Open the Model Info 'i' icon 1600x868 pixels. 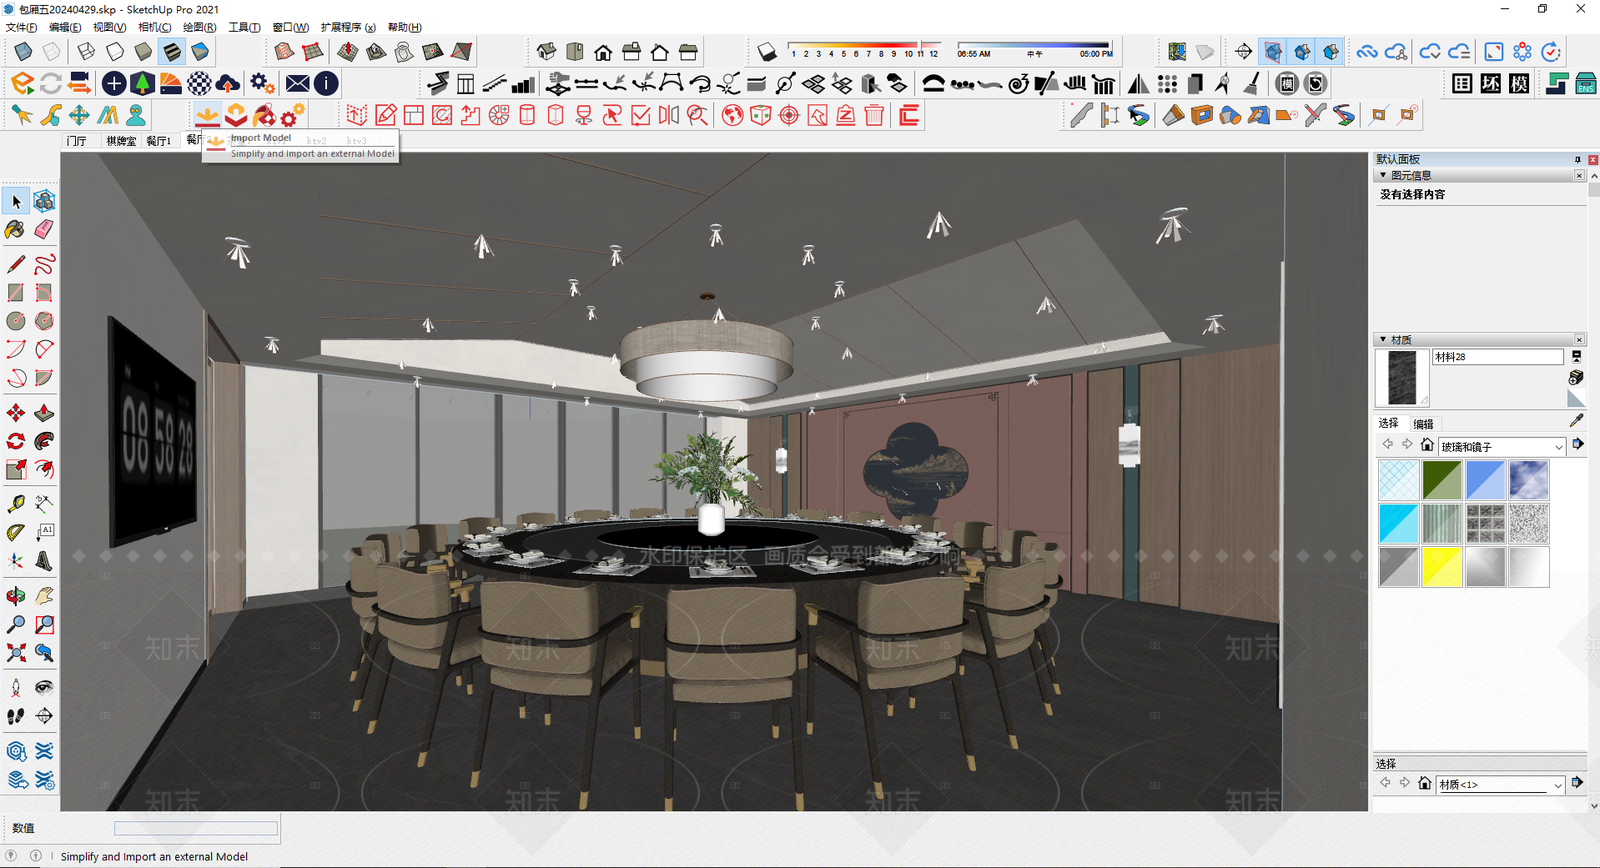point(326,84)
